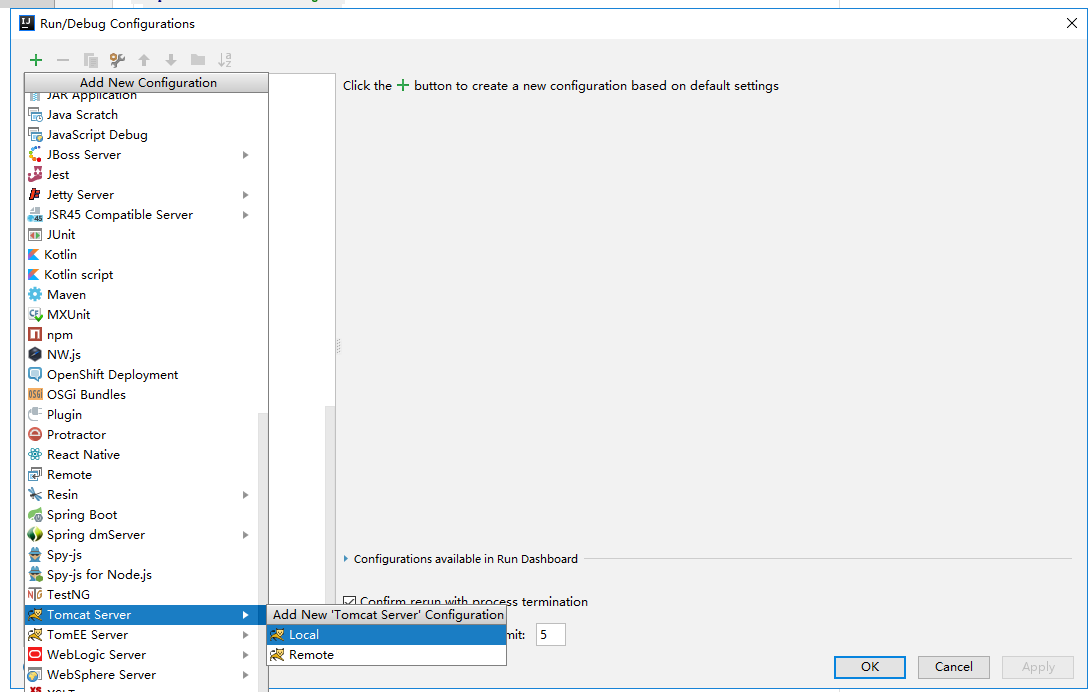
Task: Choose Spy-js for Node.js entry
Action: 142,575
